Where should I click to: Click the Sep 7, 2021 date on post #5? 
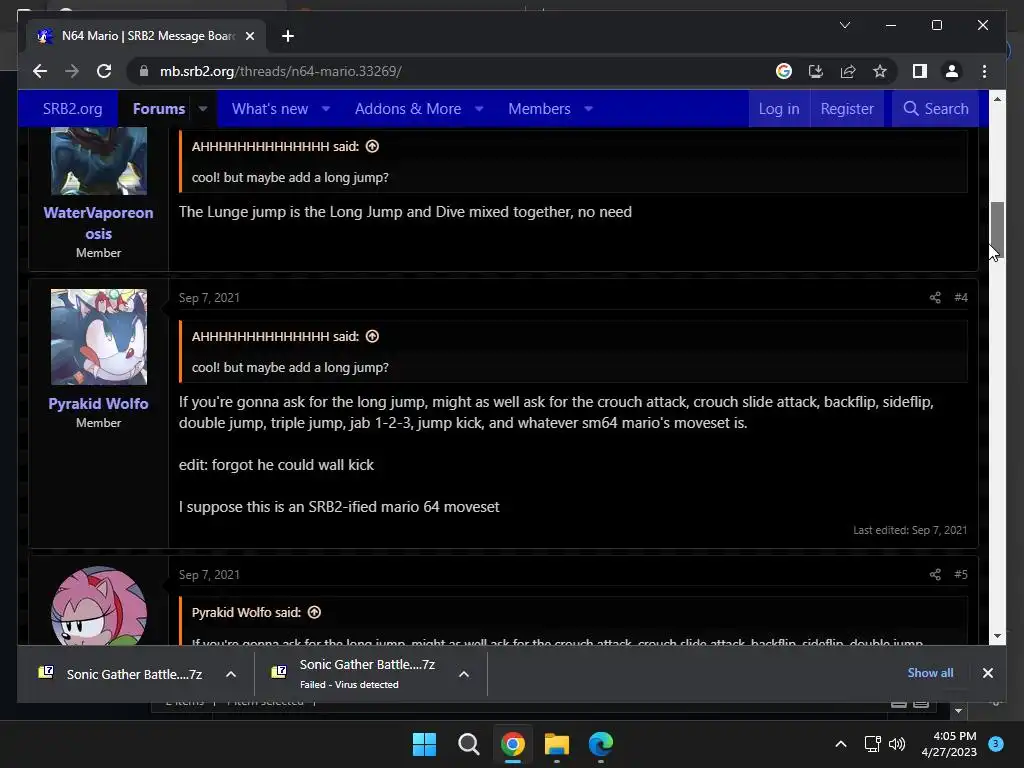[x=209, y=575]
